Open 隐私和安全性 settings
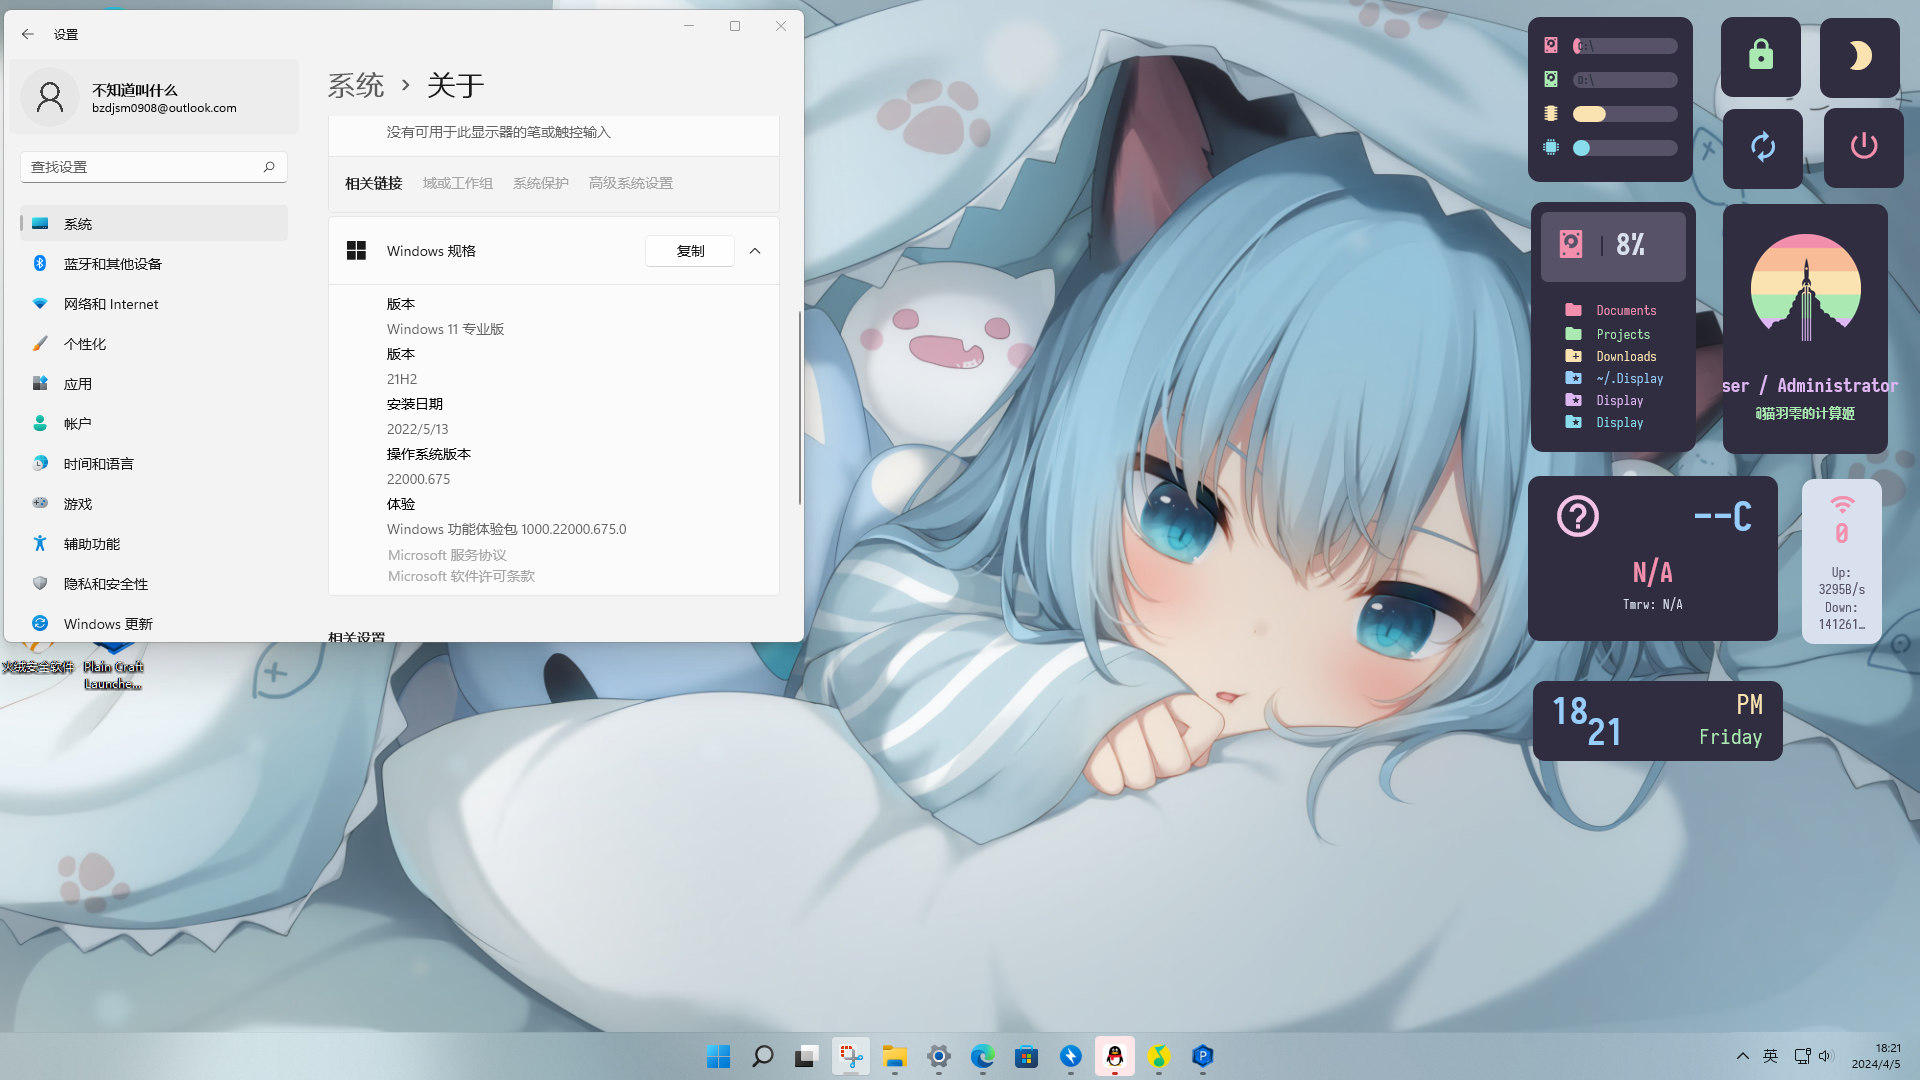The image size is (1920, 1080). [x=153, y=584]
